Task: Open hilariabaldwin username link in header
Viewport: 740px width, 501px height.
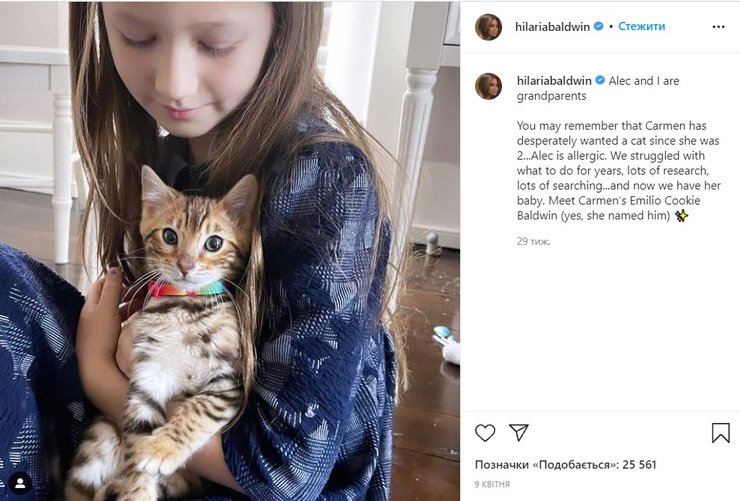Action: pos(553,27)
